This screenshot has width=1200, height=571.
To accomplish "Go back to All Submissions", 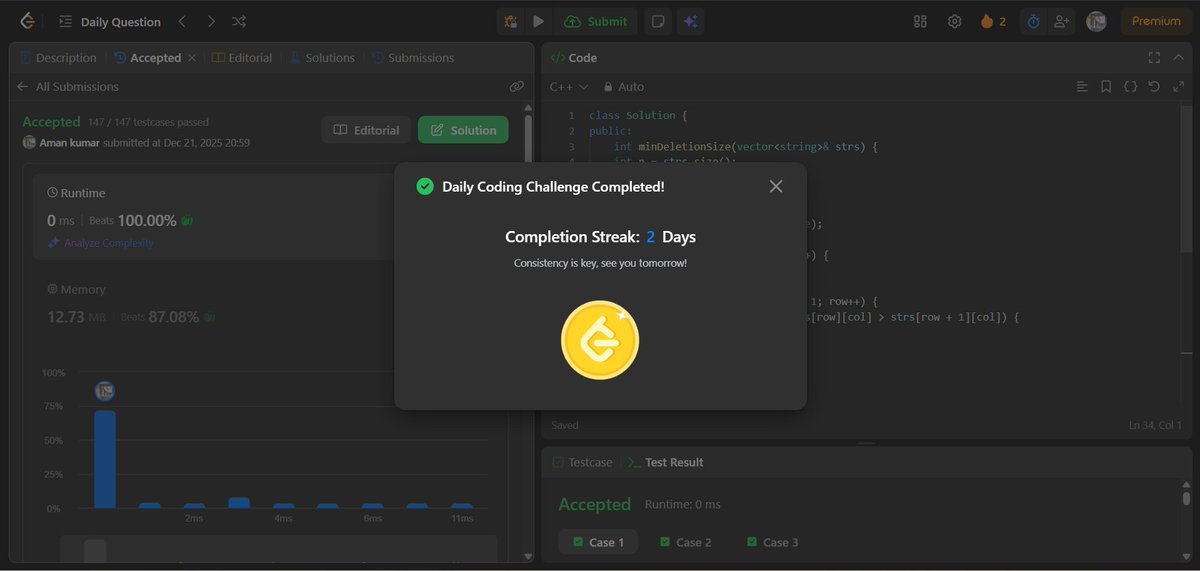I will [67, 87].
